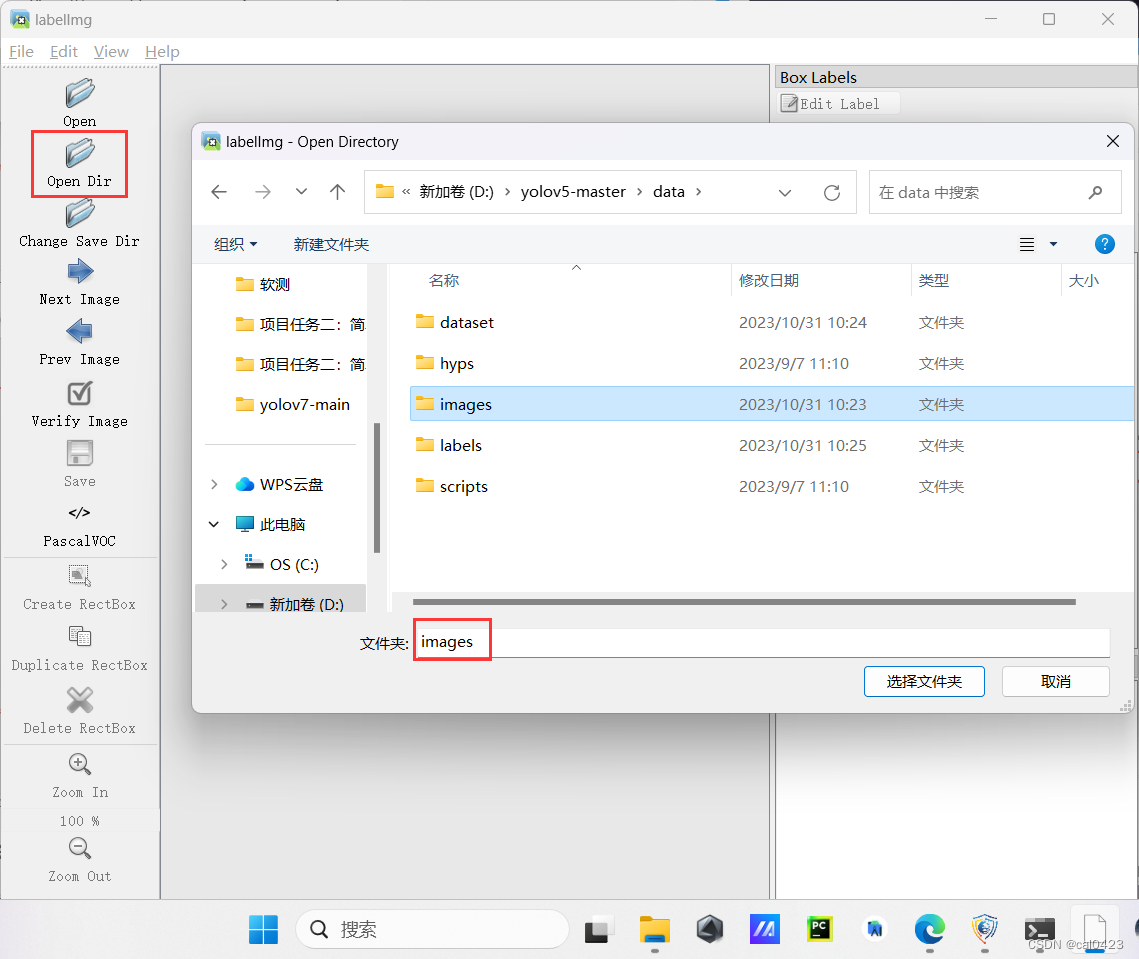Click the data breadcrumb segment
Image resolution: width=1139 pixels, height=959 pixels.
tap(668, 192)
